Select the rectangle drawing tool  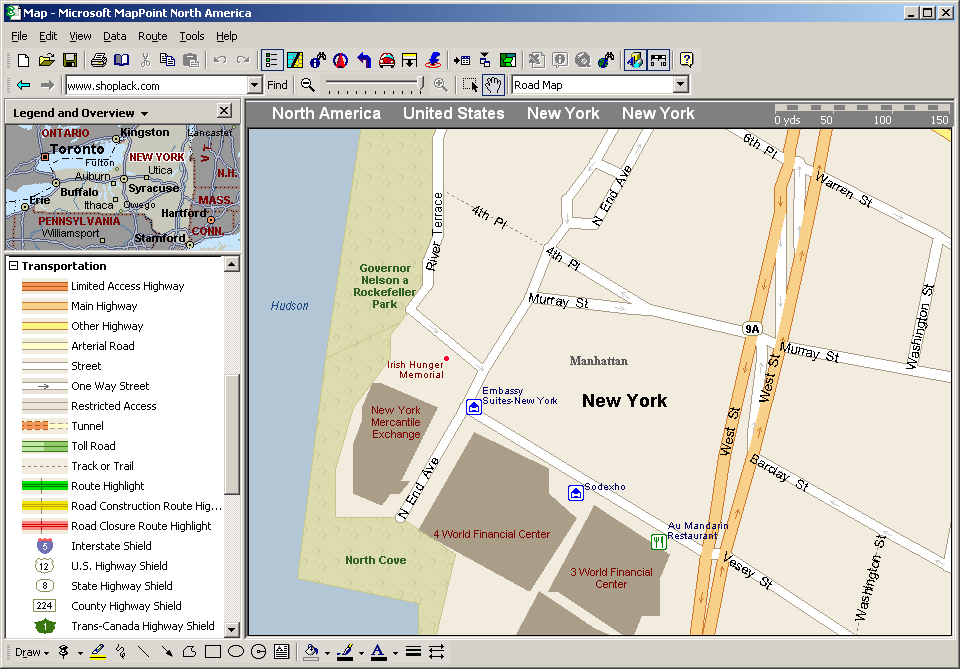click(x=212, y=652)
